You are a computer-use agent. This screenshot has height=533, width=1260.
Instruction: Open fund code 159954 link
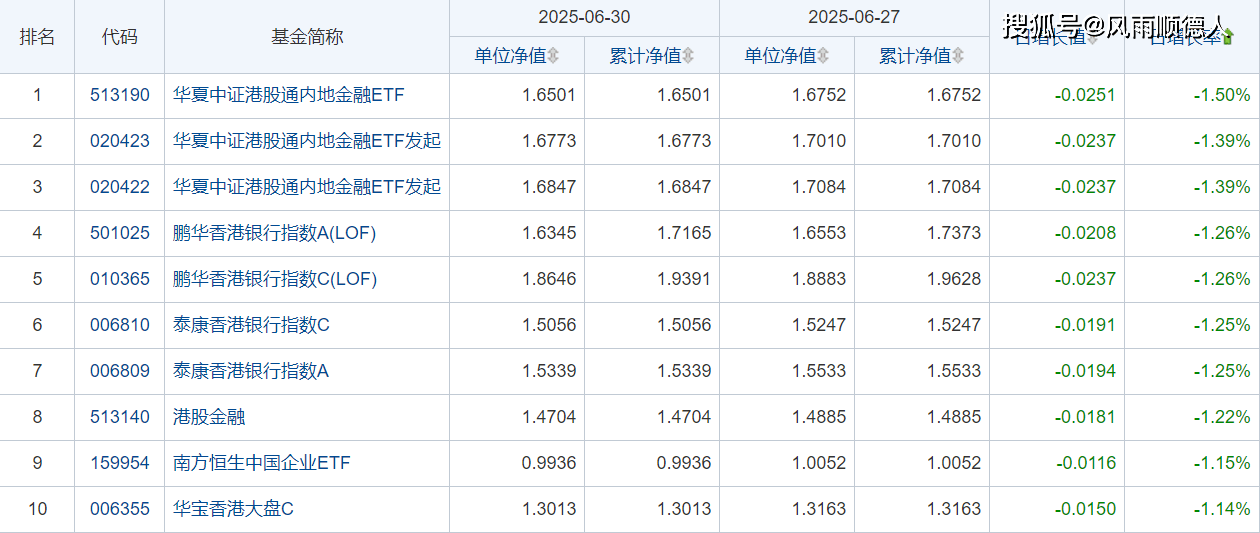[x=120, y=464]
